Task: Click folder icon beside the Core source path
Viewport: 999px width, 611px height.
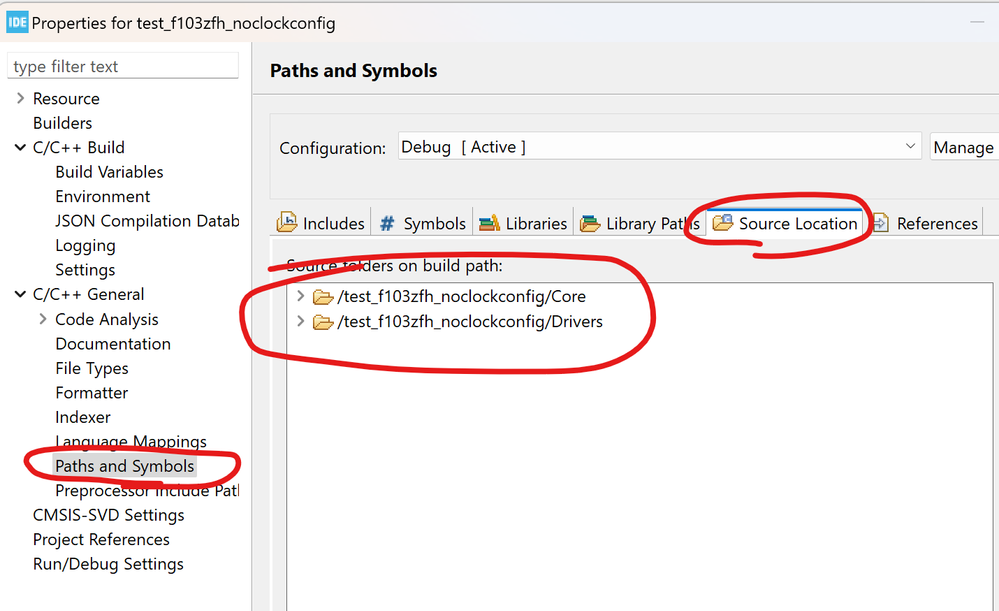Action: point(323,297)
